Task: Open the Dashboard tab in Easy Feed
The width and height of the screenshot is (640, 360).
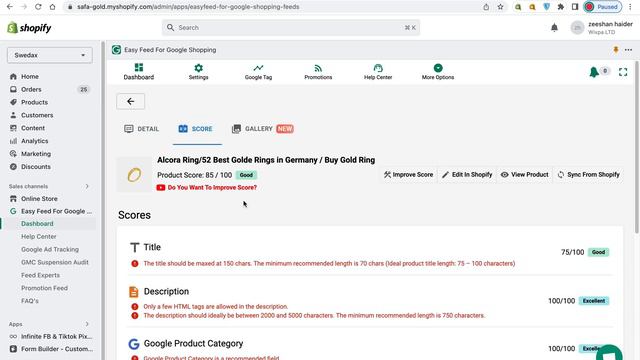Action: pyautogui.click(x=139, y=72)
